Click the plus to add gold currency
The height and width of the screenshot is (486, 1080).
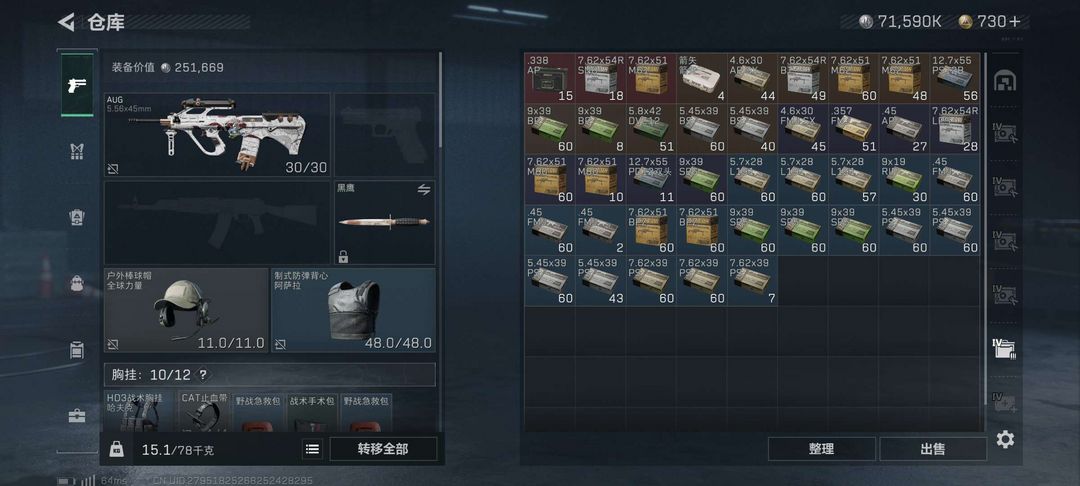point(1014,21)
